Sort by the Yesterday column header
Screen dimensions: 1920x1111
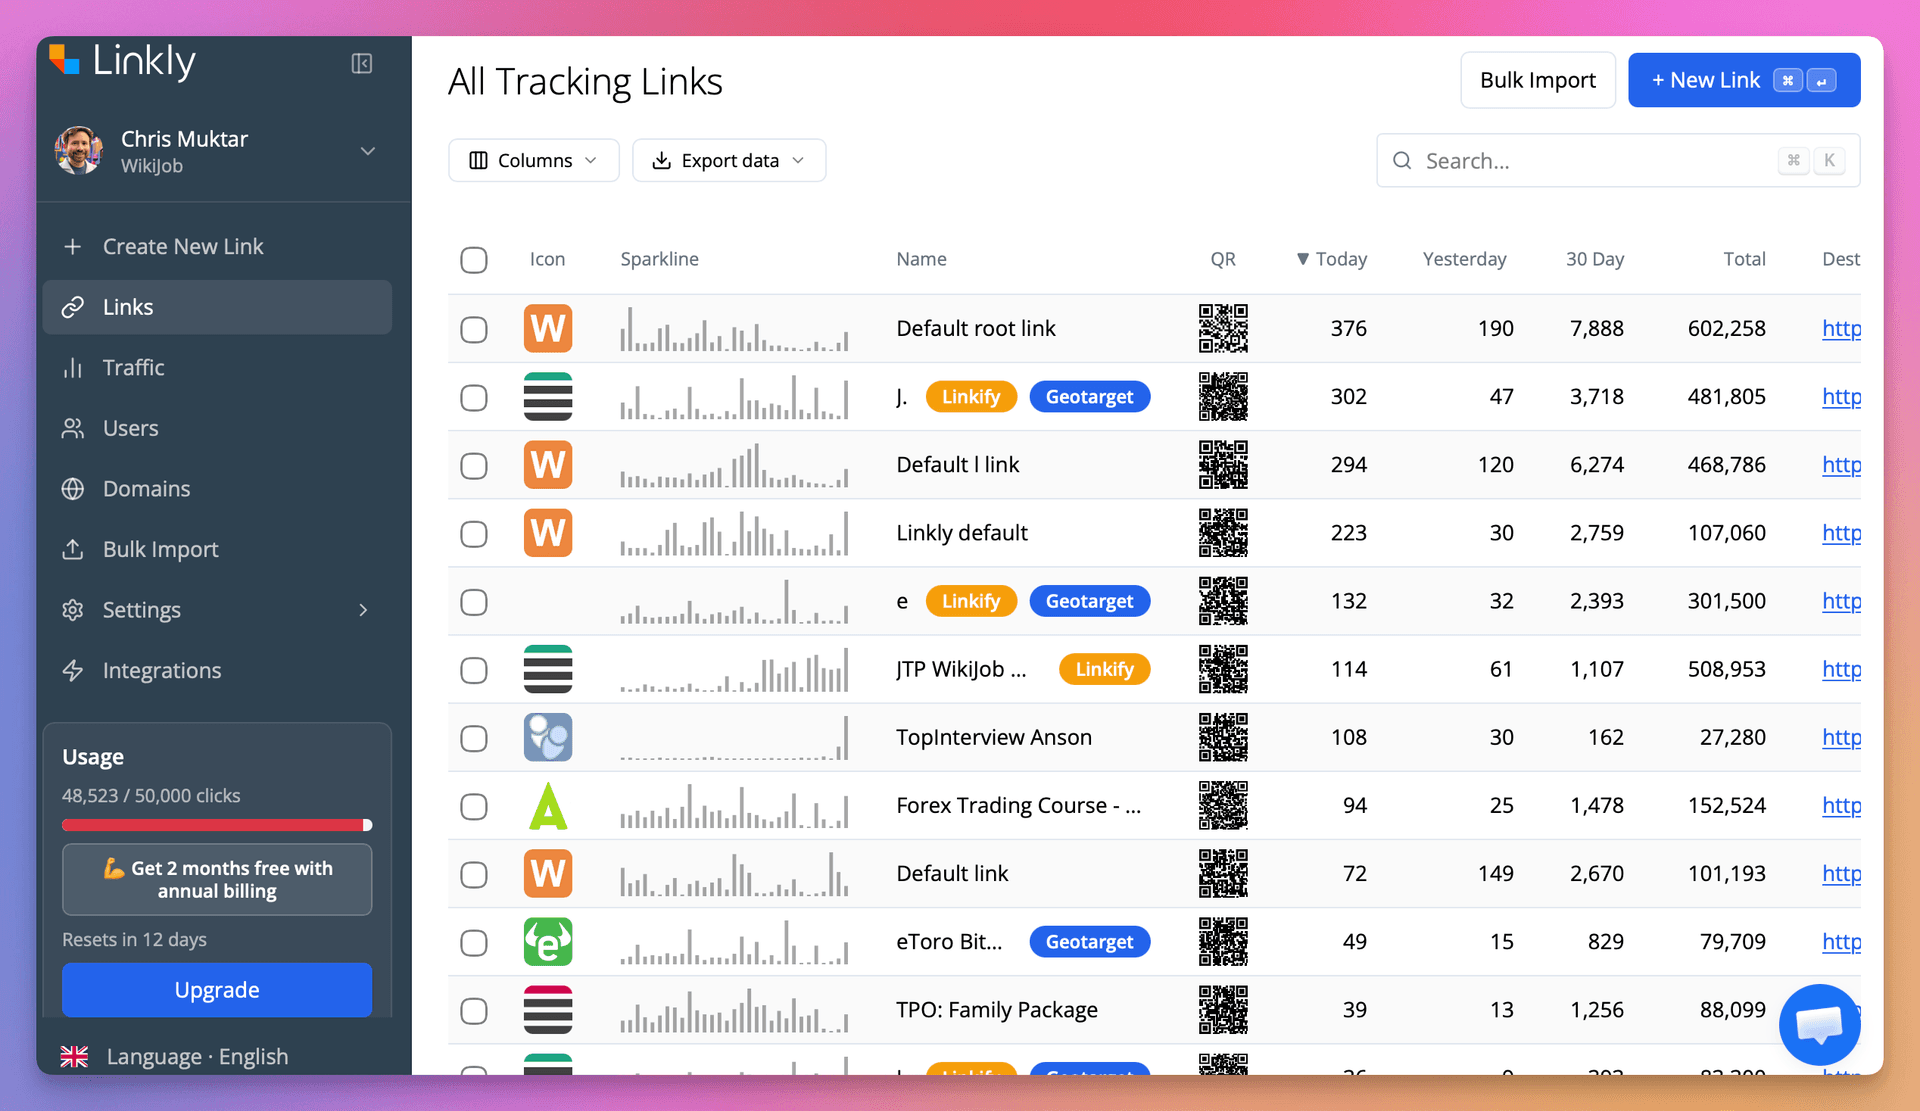[x=1464, y=259]
